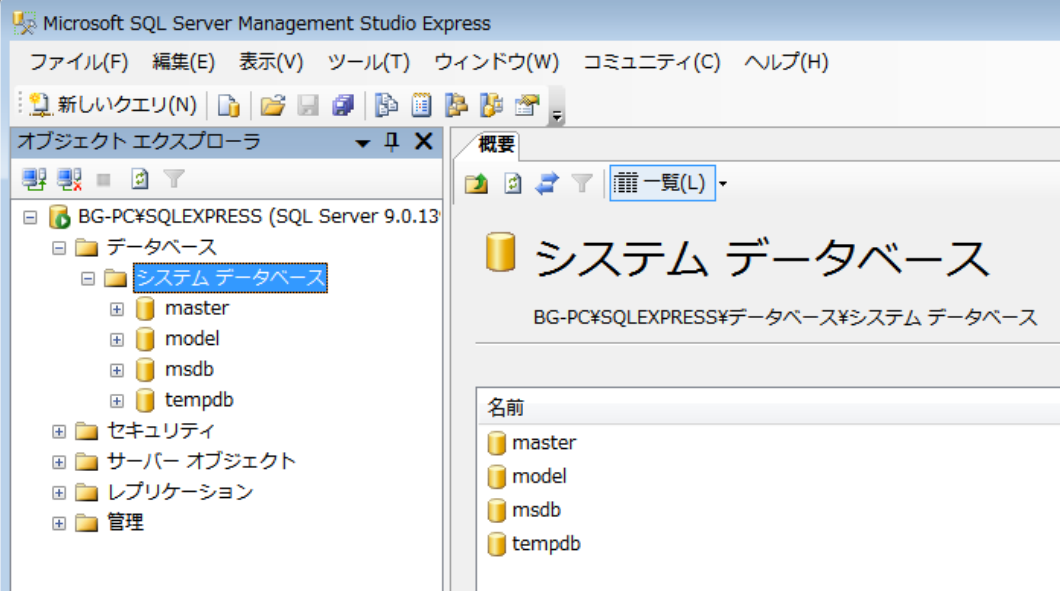Viewport: 1060px width, 591px height.
Task: Click the Filter funnel in Summary toolbar
Action: (x=581, y=183)
